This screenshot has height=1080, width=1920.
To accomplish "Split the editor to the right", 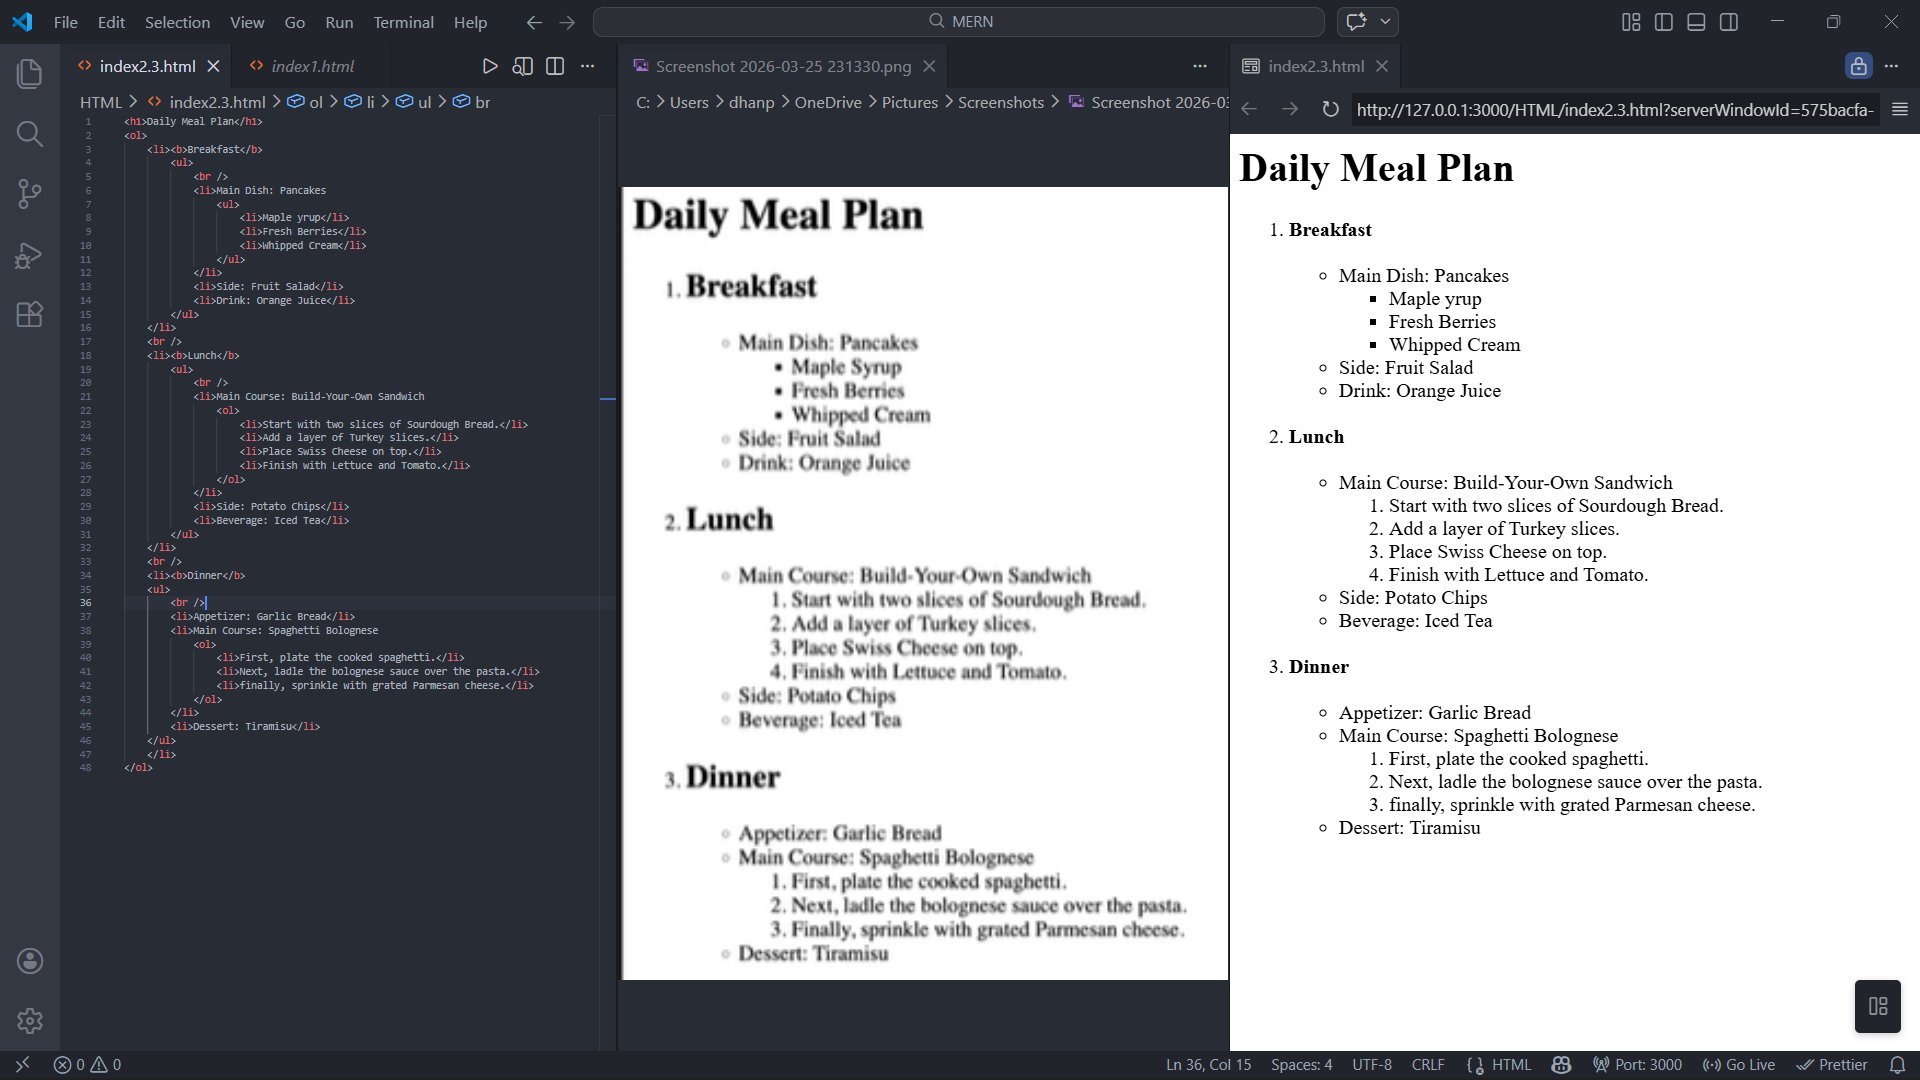I will pyautogui.click(x=555, y=66).
